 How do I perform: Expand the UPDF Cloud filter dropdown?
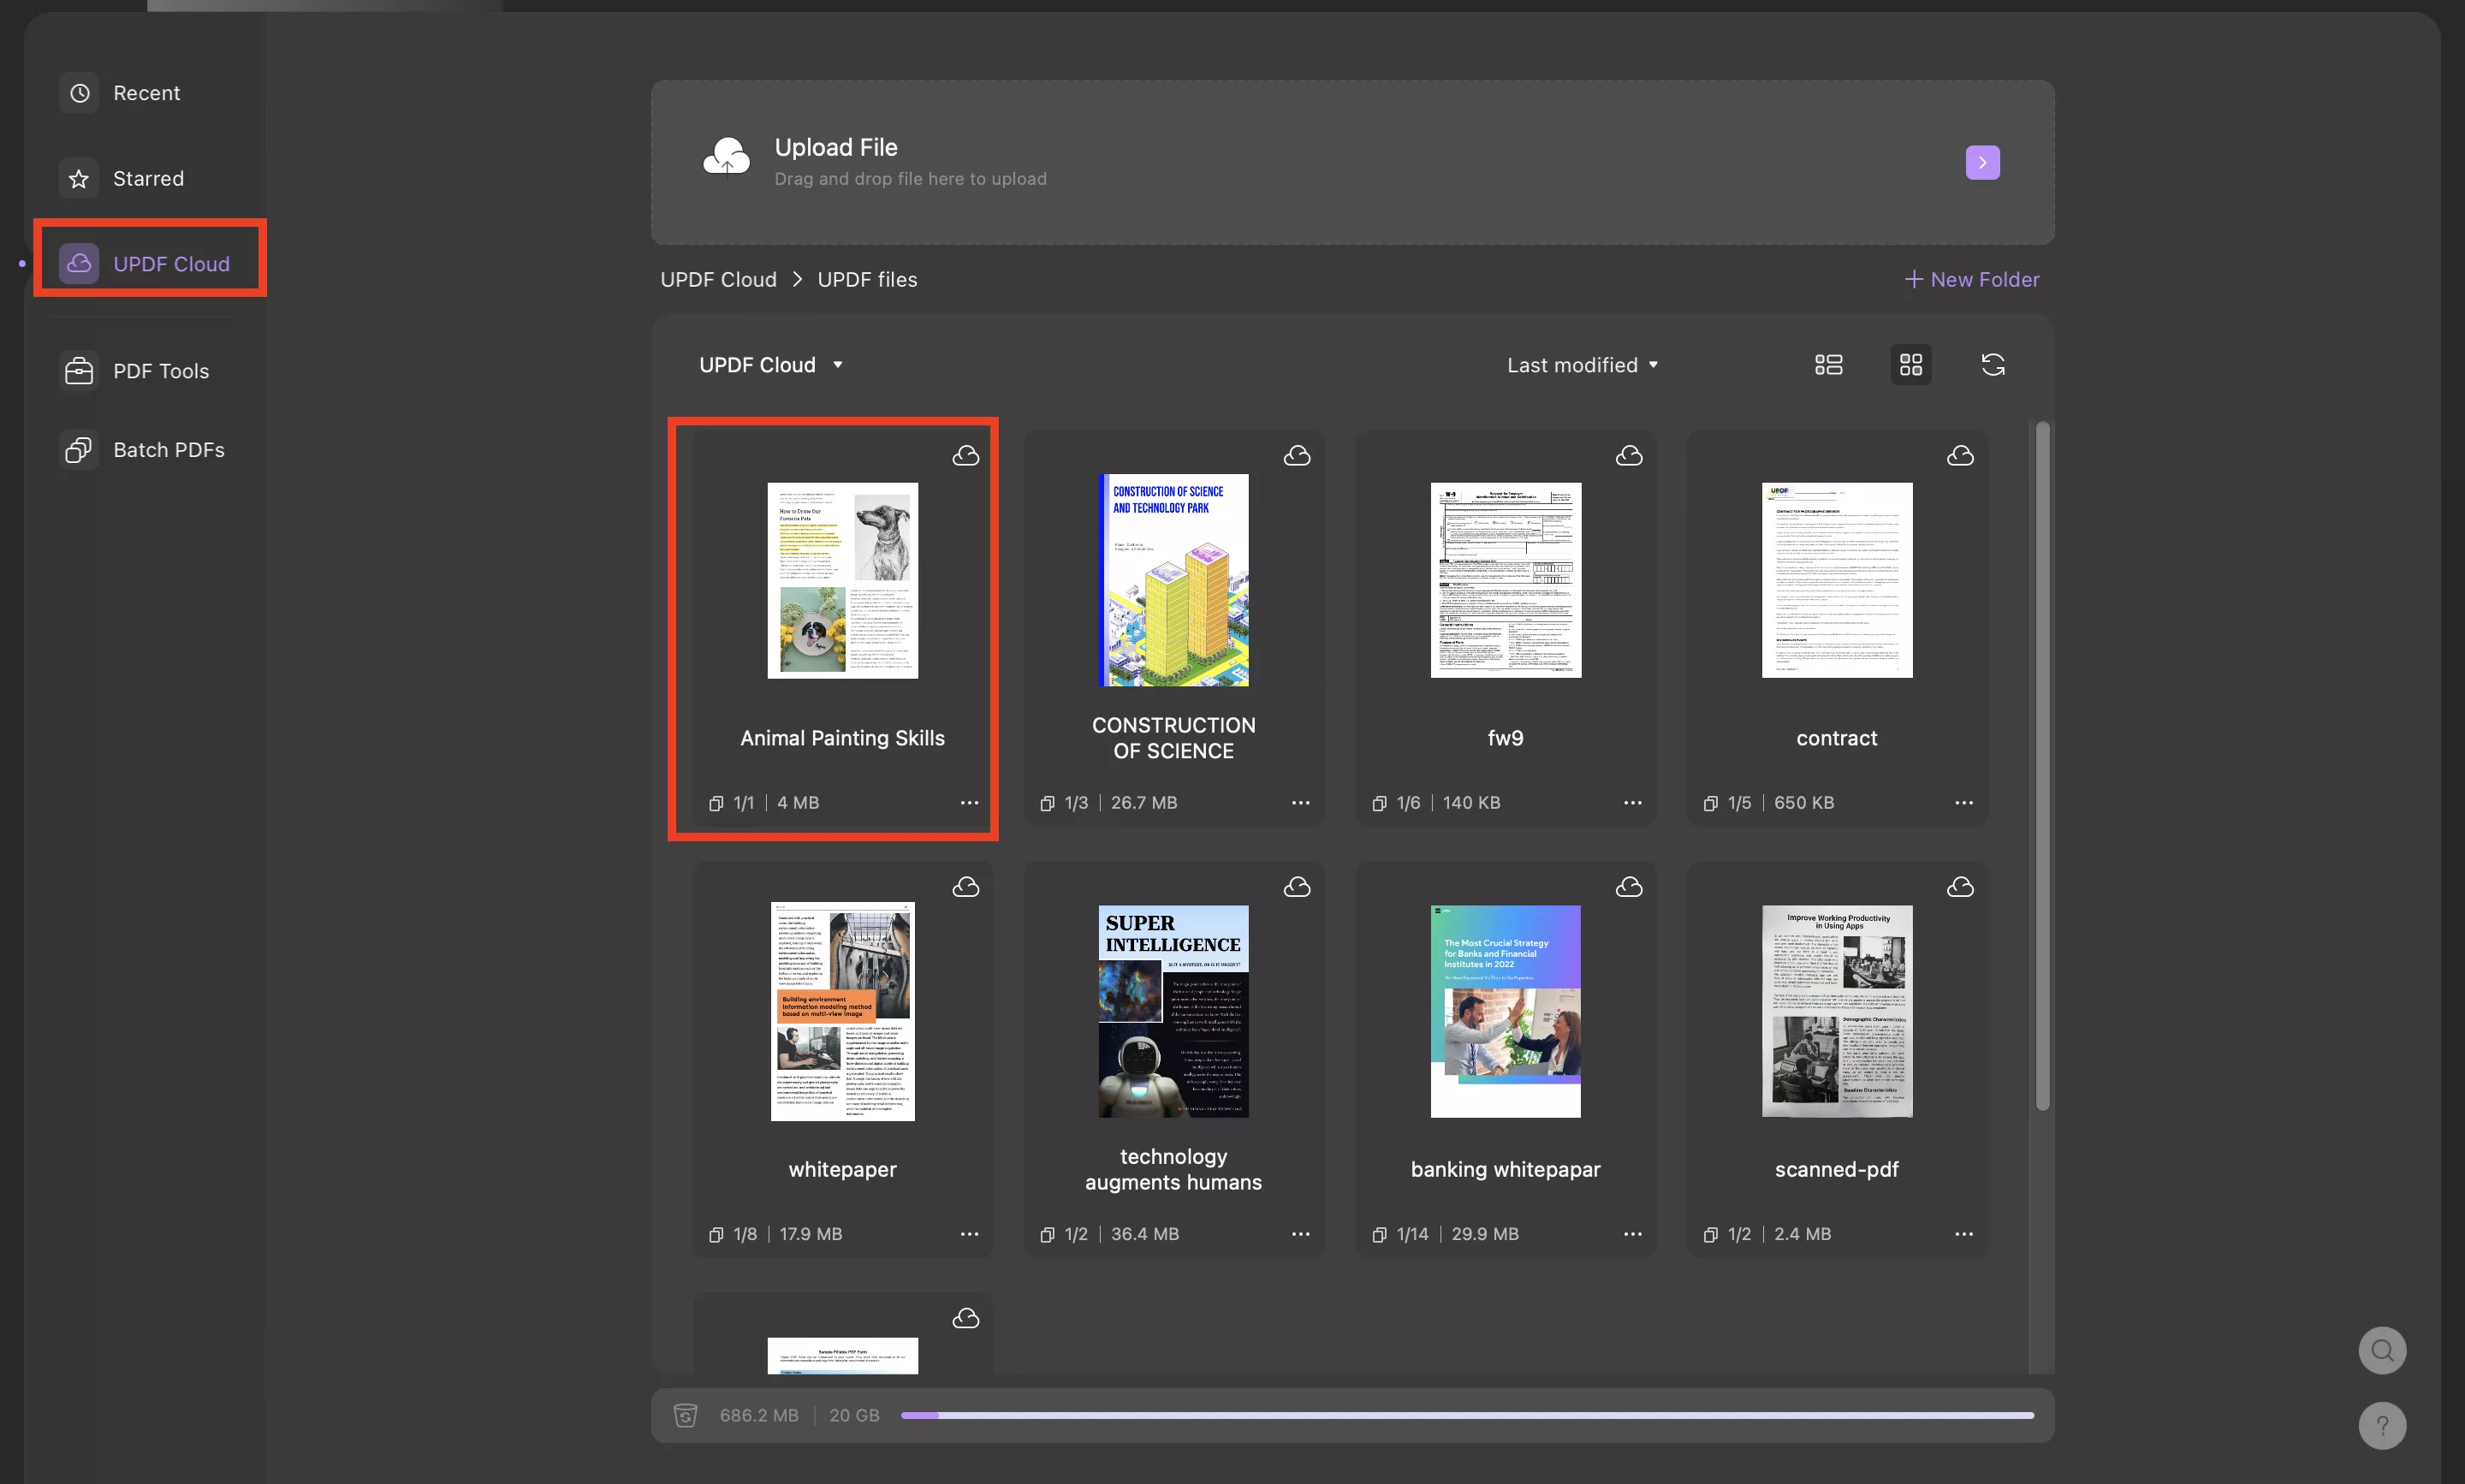tap(771, 365)
